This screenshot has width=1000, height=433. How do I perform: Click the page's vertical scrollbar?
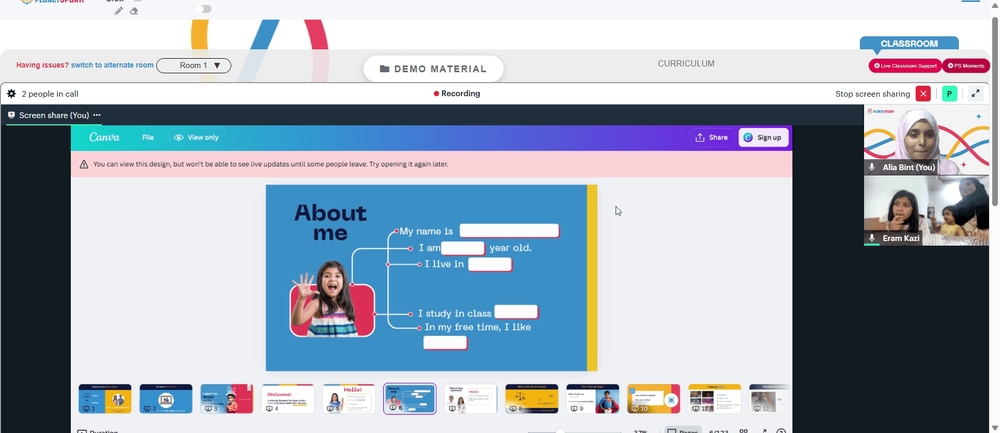pos(995,111)
